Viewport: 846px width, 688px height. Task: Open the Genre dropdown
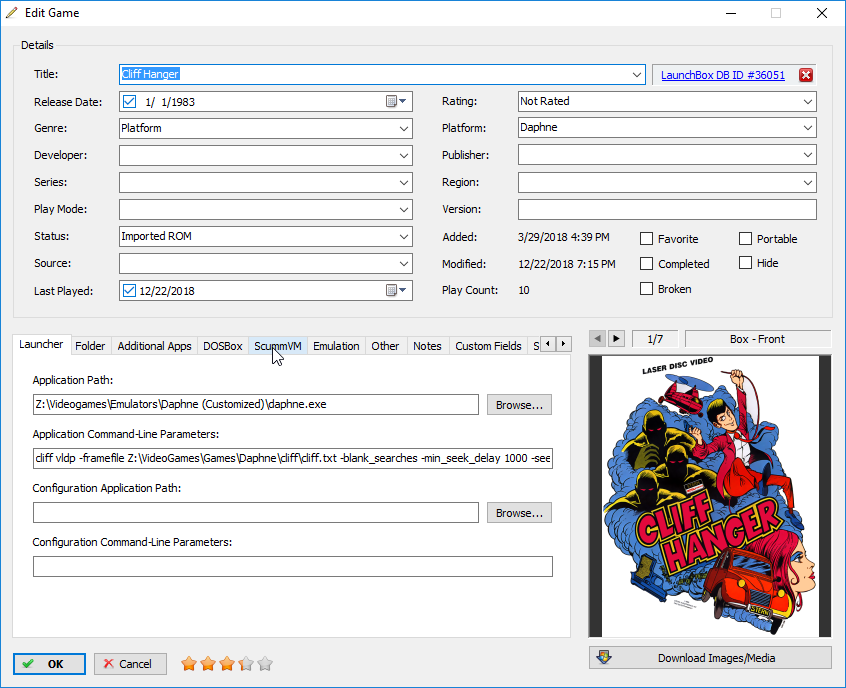404,128
